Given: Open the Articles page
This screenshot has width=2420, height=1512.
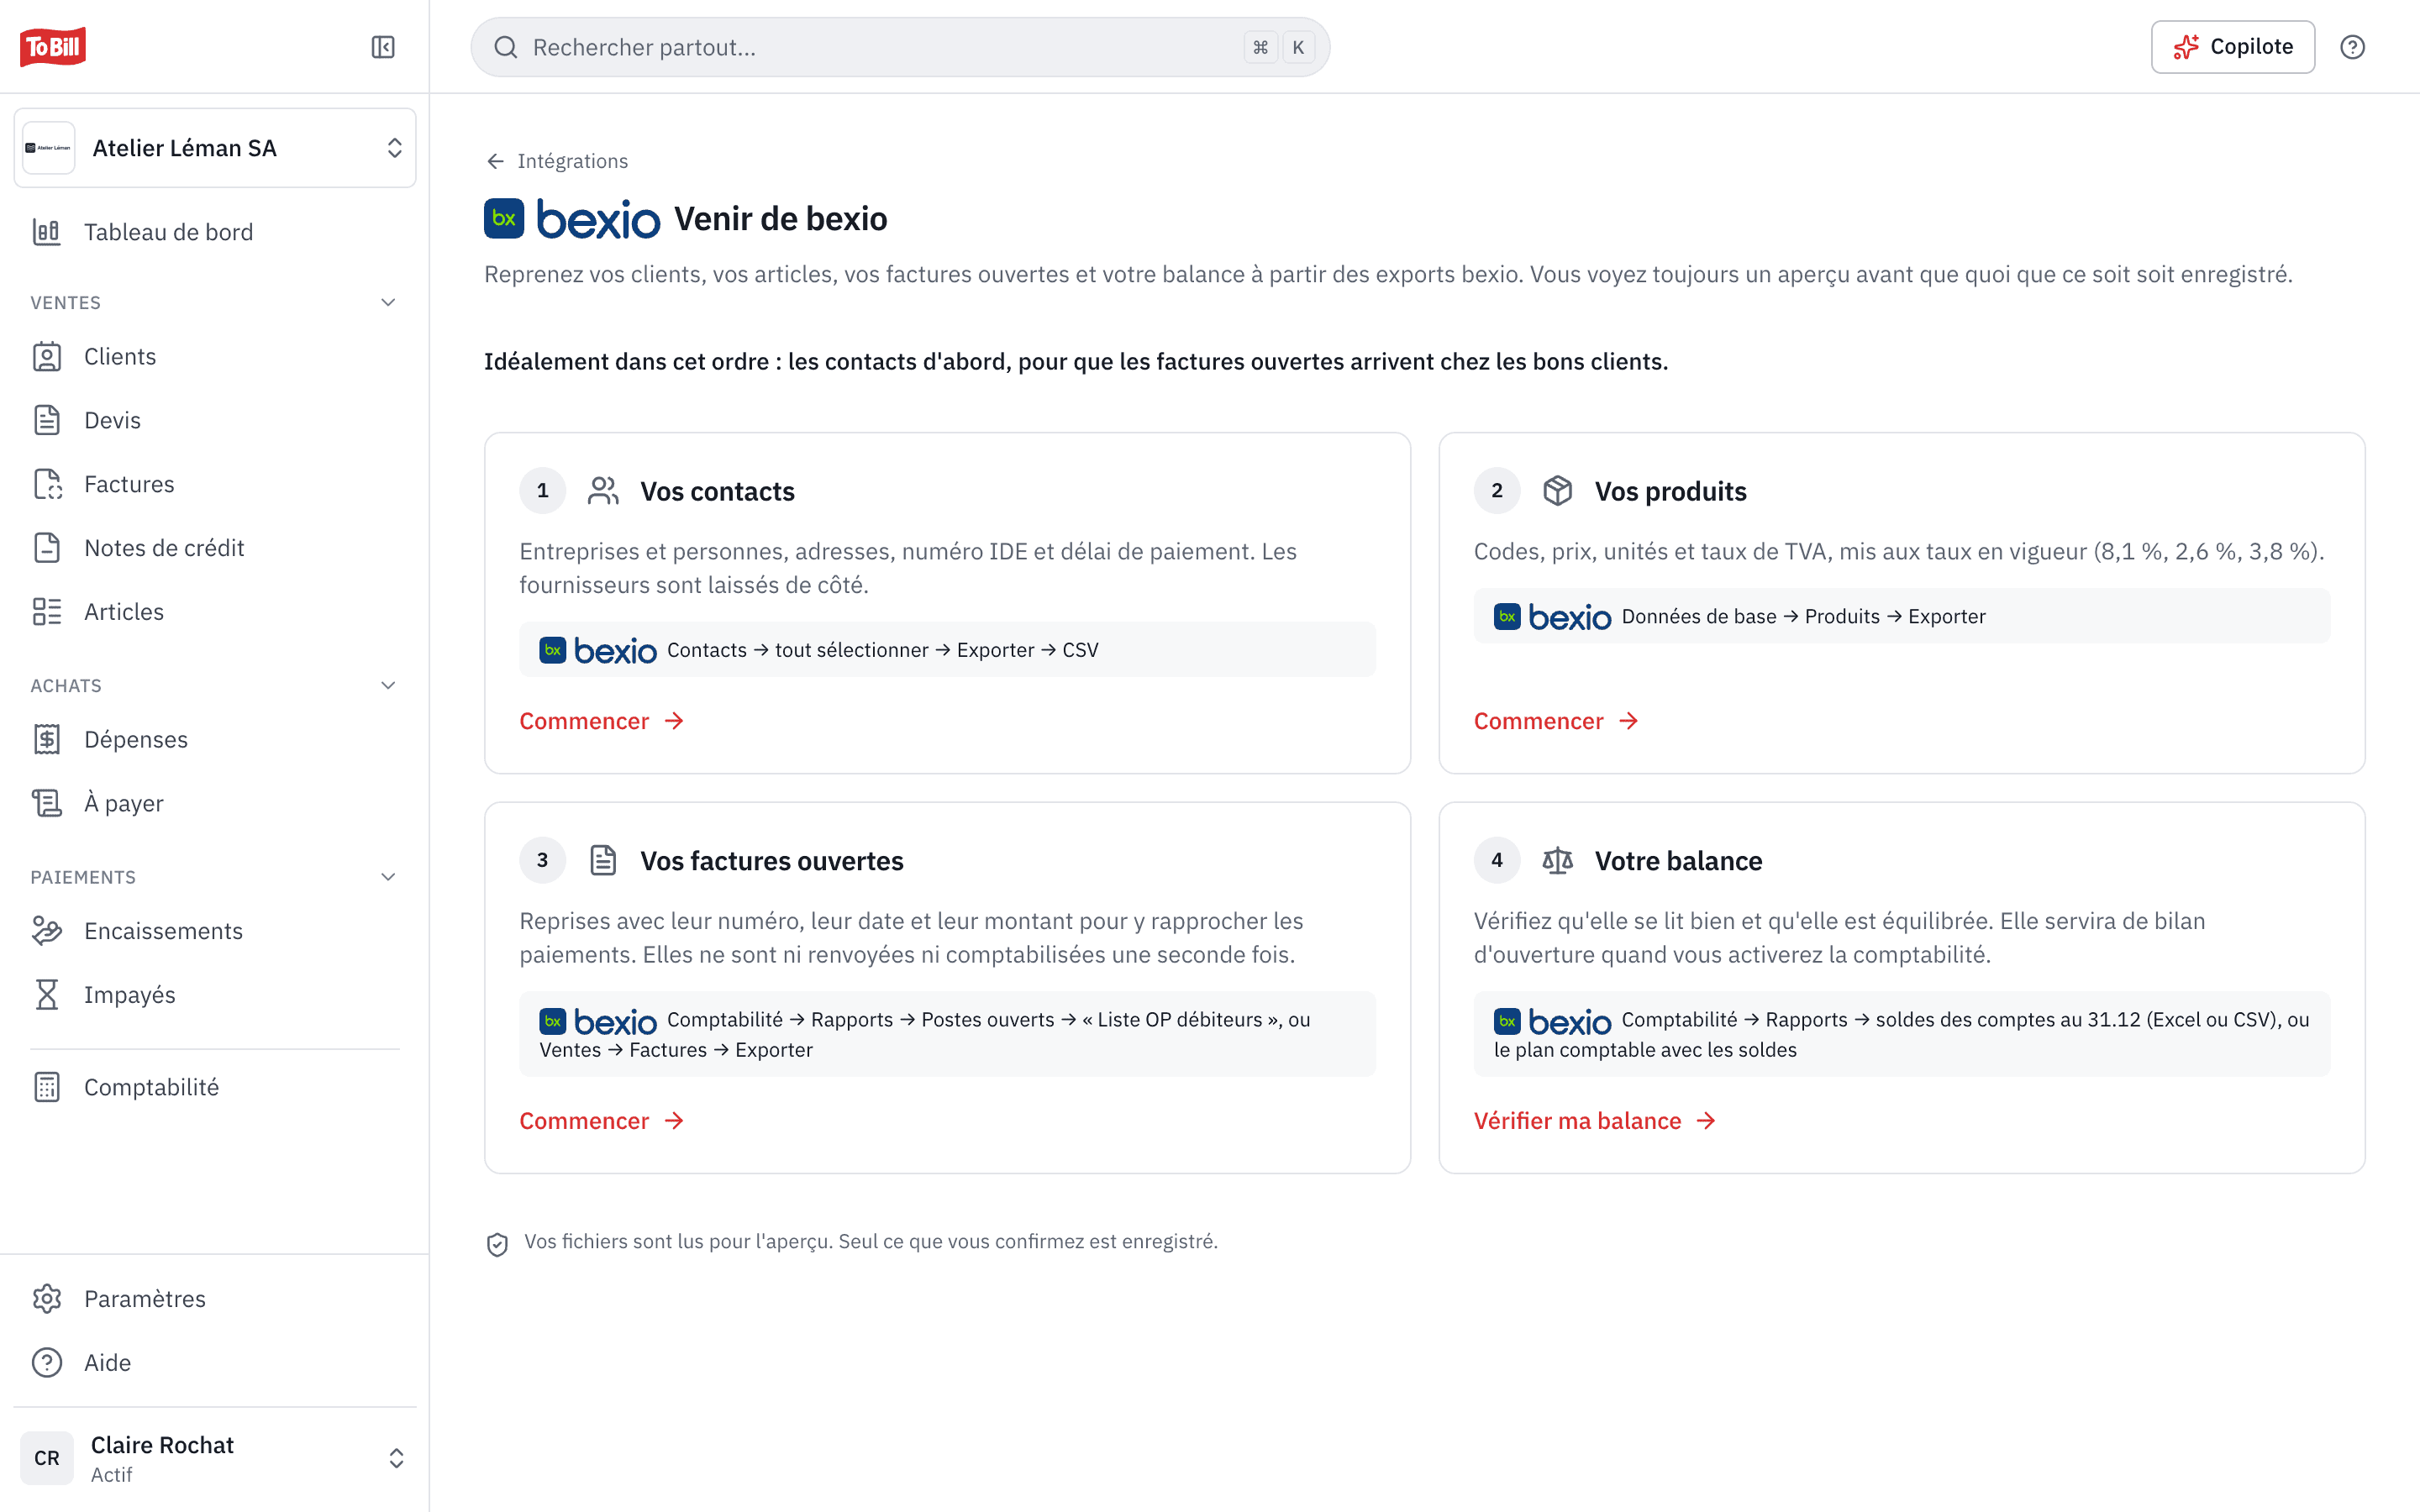Looking at the screenshot, I should [x=215, y=612].
